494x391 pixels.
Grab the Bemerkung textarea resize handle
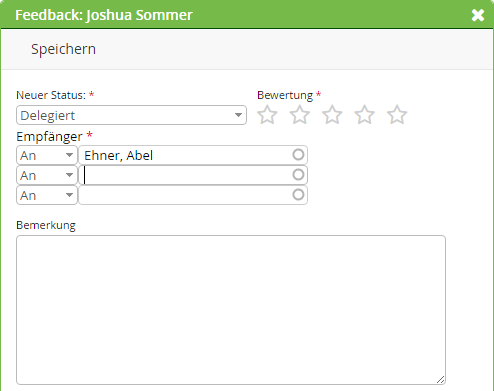coord(440,379)
